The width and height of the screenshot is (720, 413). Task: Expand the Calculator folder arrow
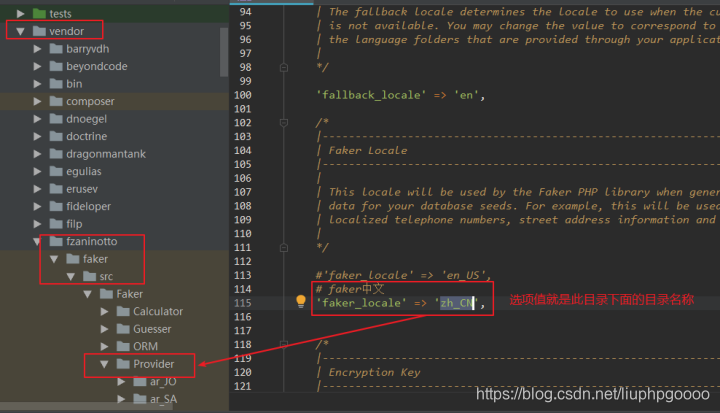[104, 311]
